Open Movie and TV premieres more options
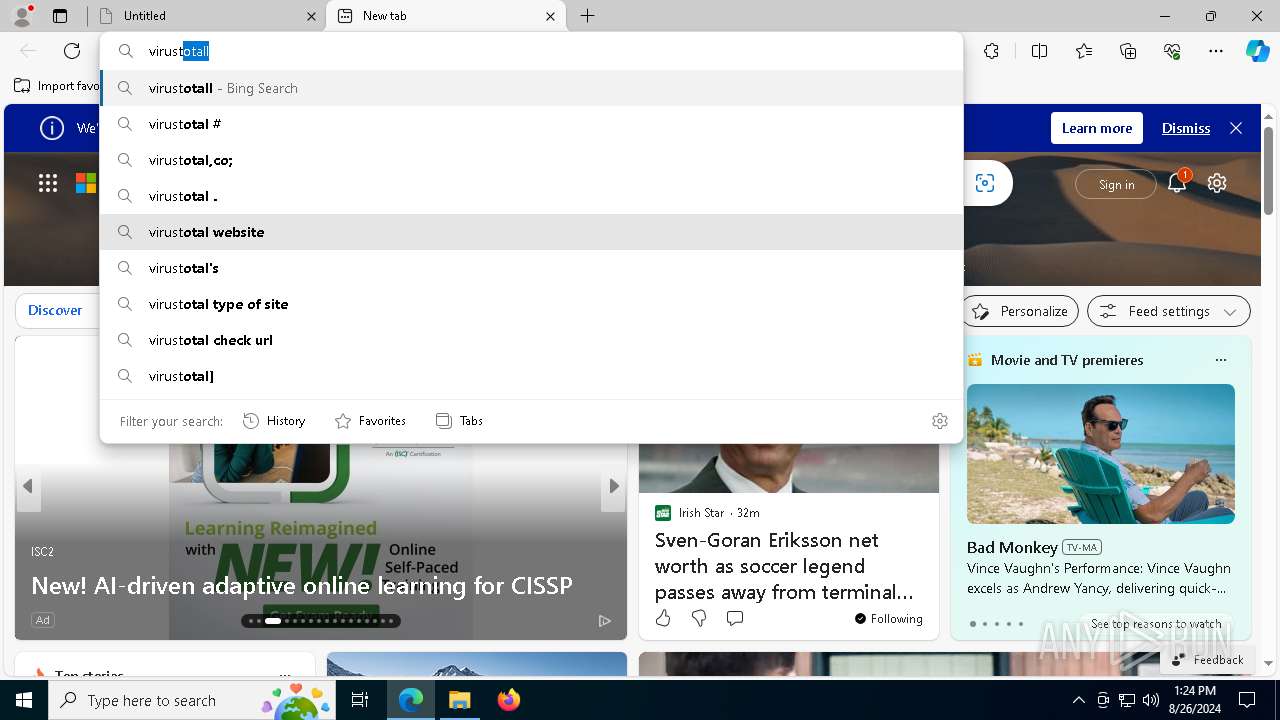Screen dimensions: 1280x720 coord(1220,360)
